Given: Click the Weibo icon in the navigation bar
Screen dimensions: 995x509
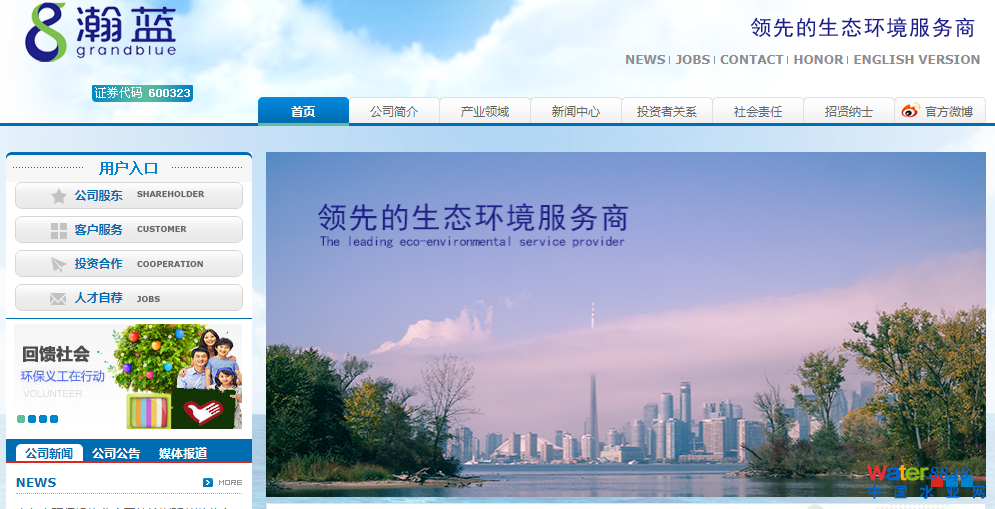Looking at the screenshot, I should pyautogui.click(x=910, y=112).
